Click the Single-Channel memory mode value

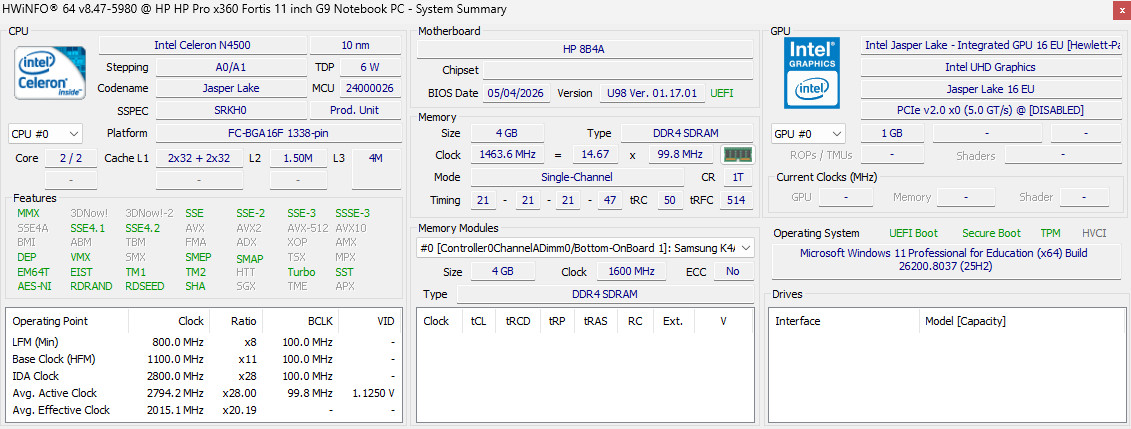coord(577,177)
